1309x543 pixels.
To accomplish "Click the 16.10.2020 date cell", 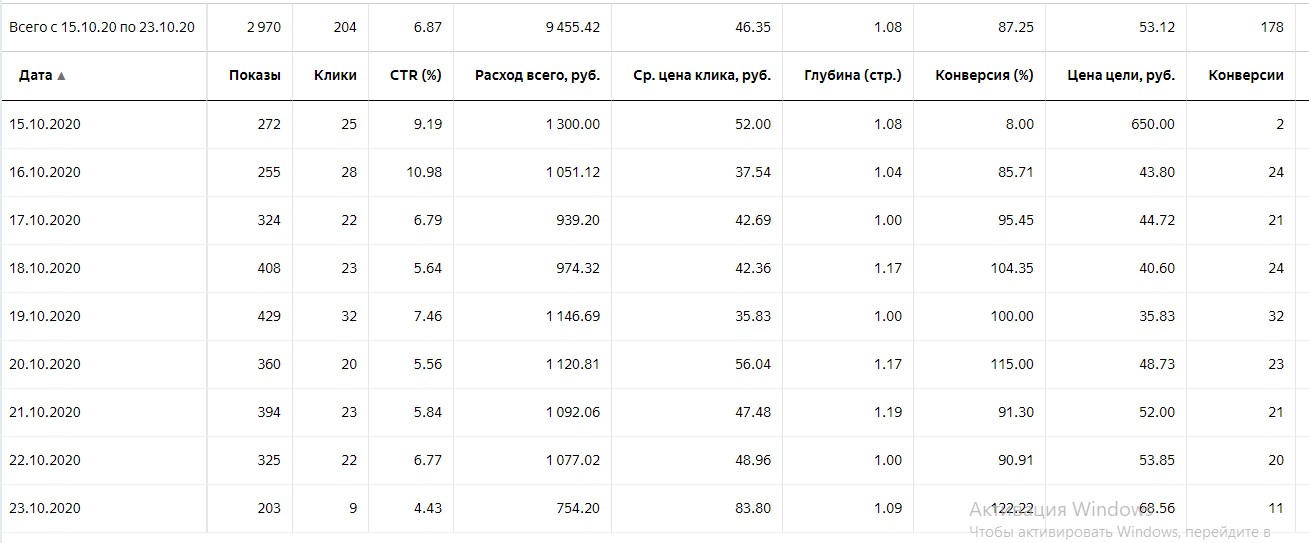I will 45,172.
